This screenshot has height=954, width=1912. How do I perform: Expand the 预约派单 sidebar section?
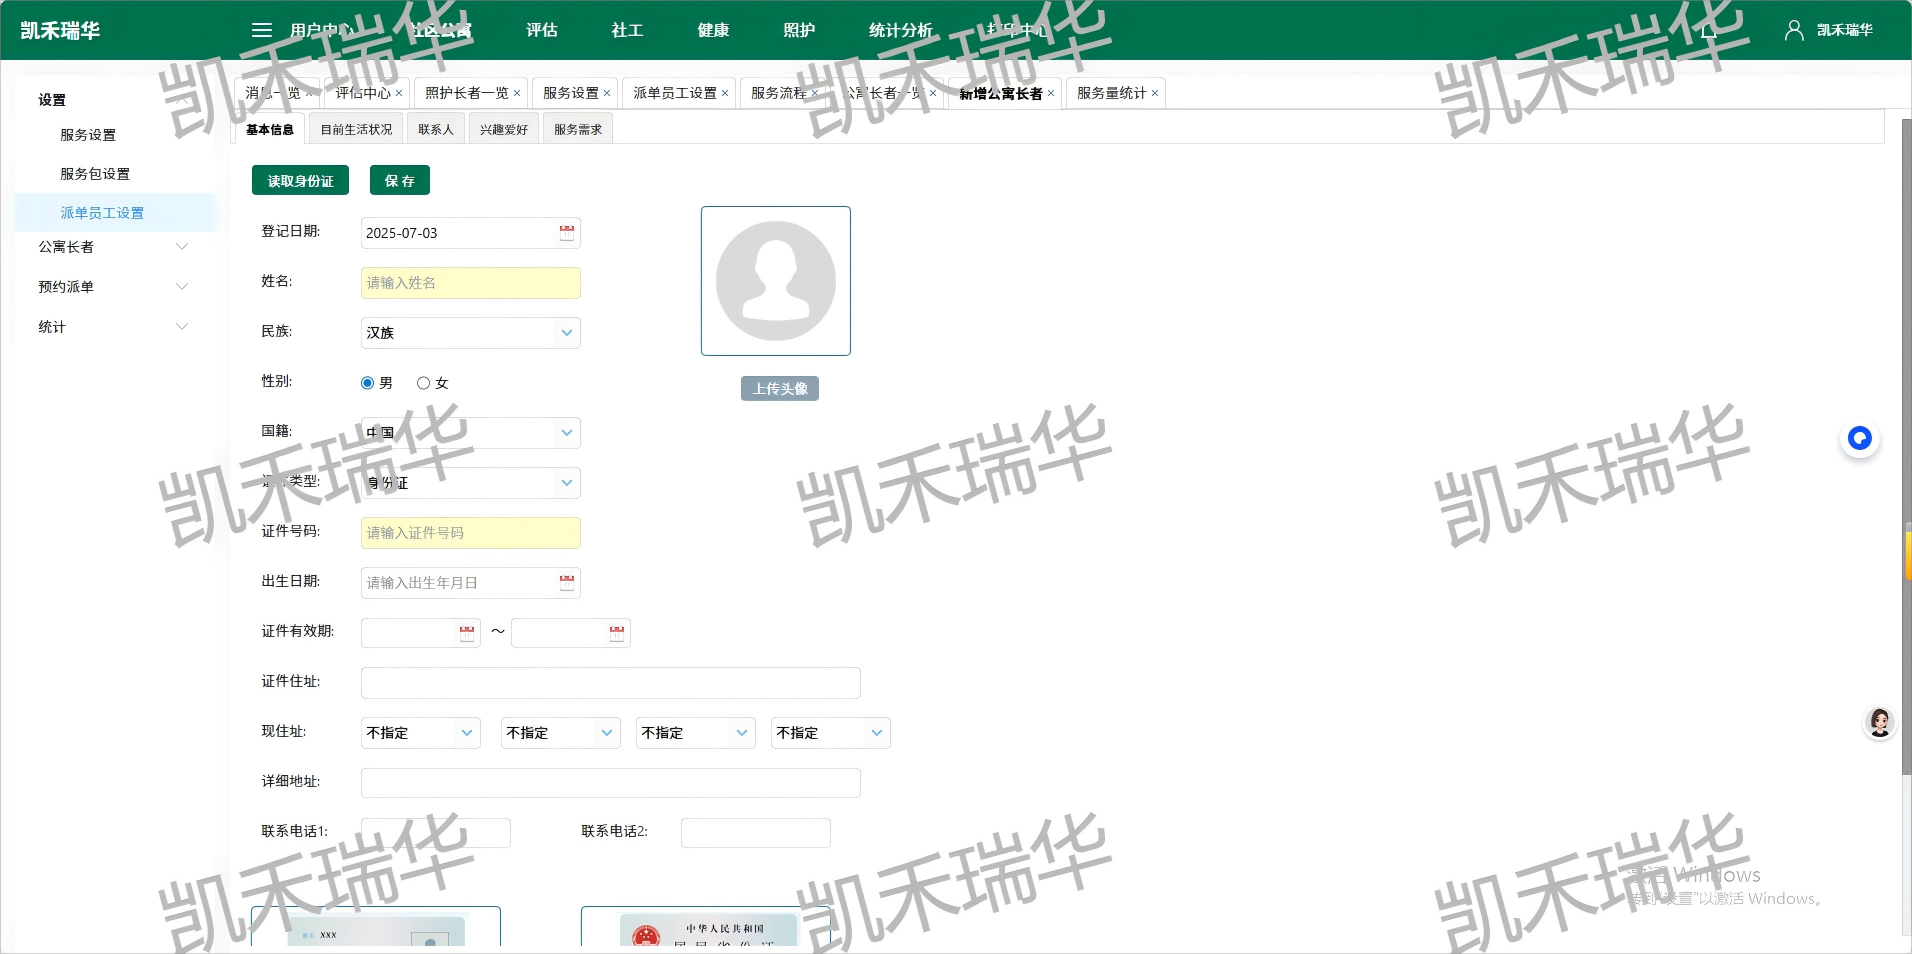(108, 287)
